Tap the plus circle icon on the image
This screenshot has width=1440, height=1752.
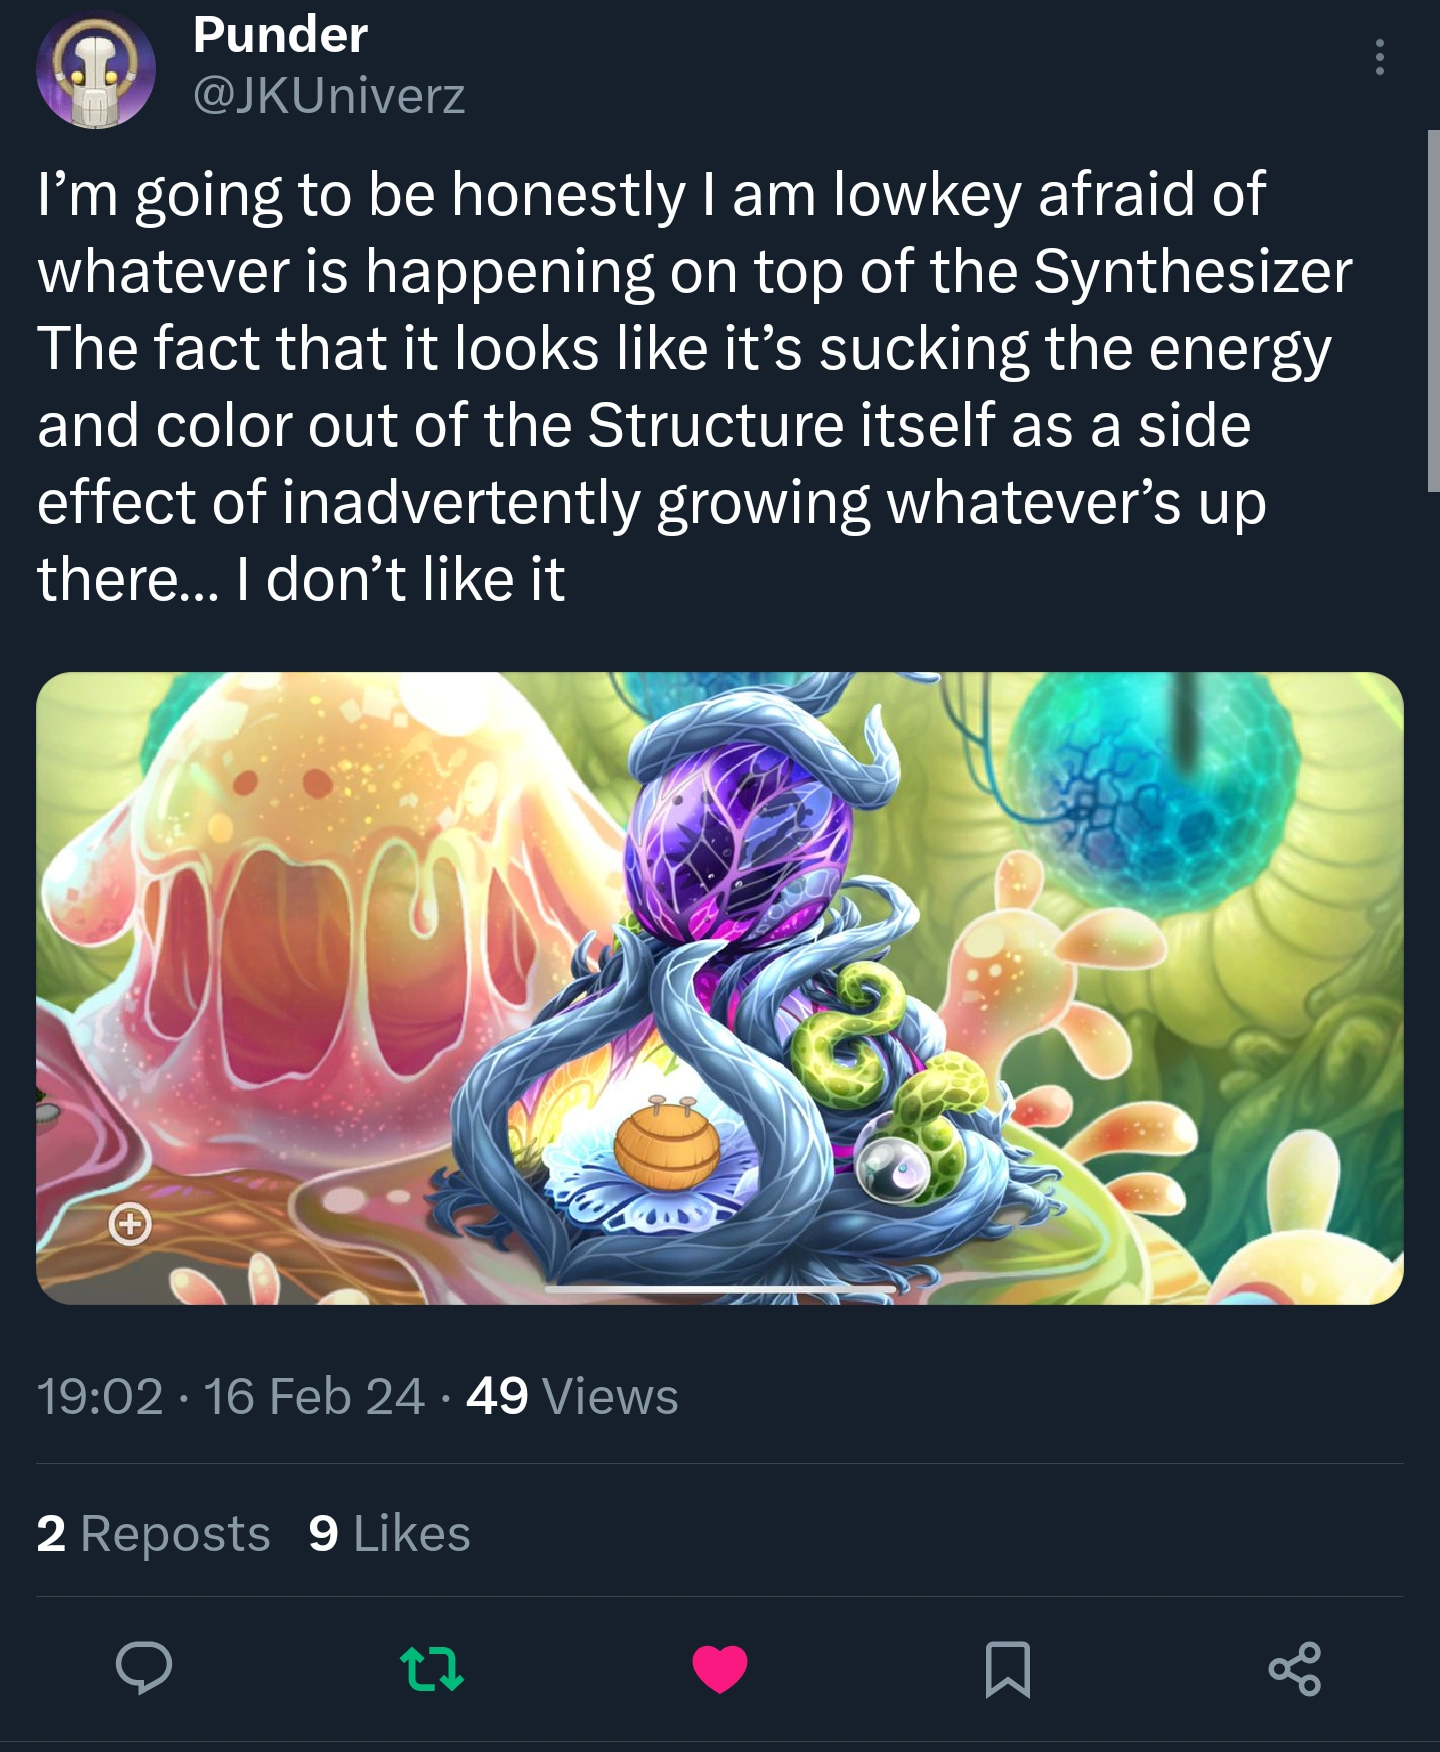point(130,1223)
